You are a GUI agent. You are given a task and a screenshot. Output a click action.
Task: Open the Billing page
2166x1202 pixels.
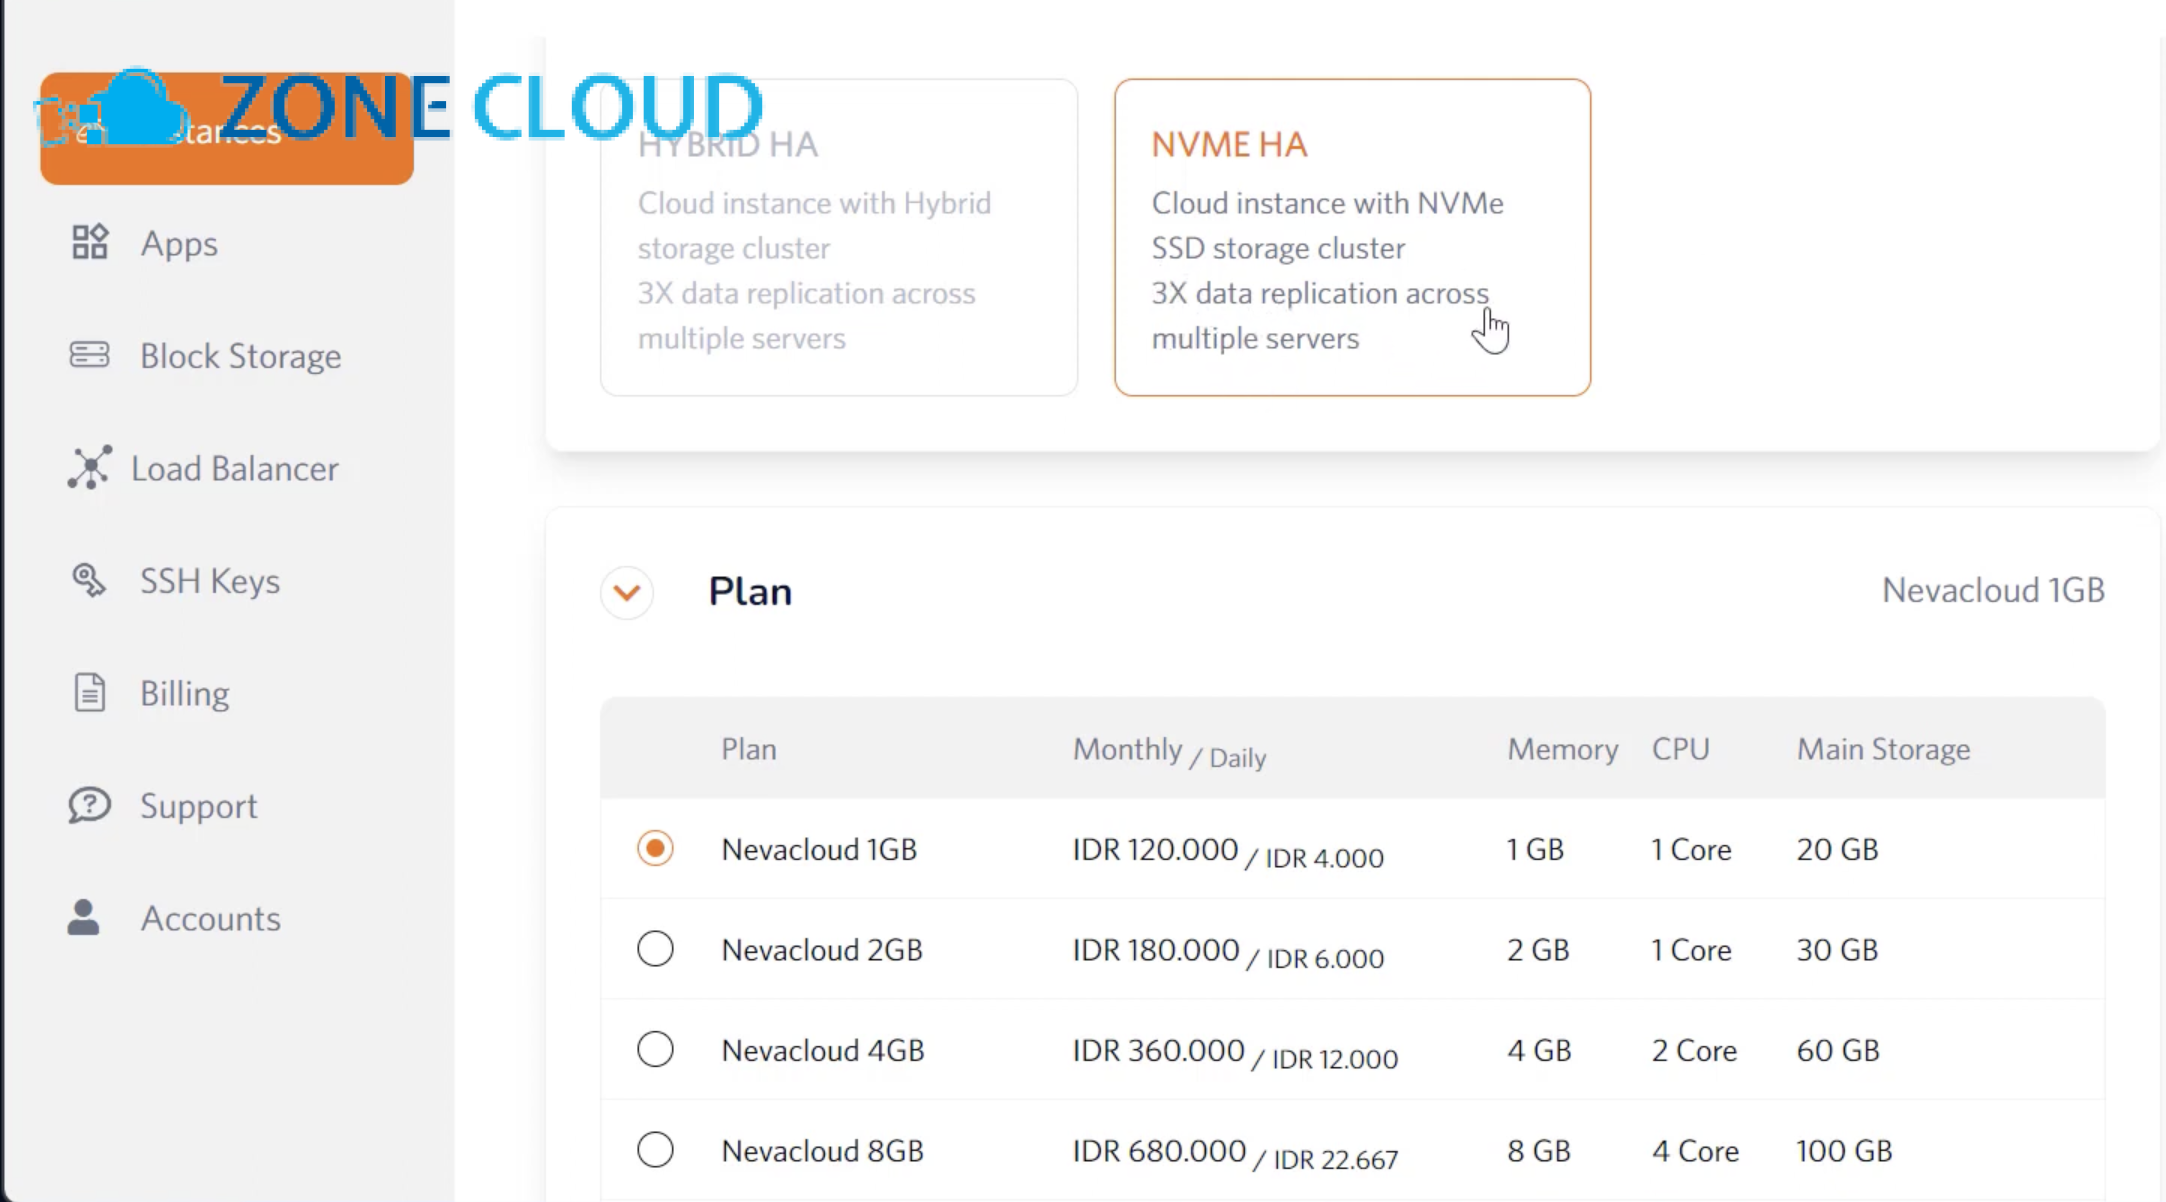(185, 693)
